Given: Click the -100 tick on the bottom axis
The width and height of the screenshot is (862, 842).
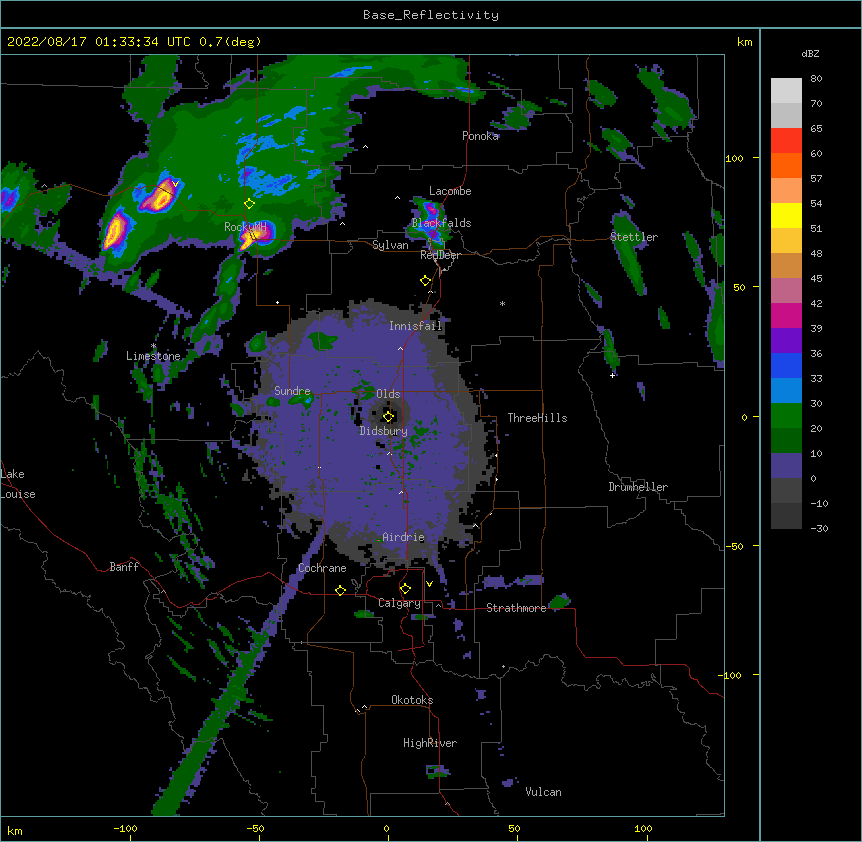Looking at the screenshot, I should click(125, 829).
